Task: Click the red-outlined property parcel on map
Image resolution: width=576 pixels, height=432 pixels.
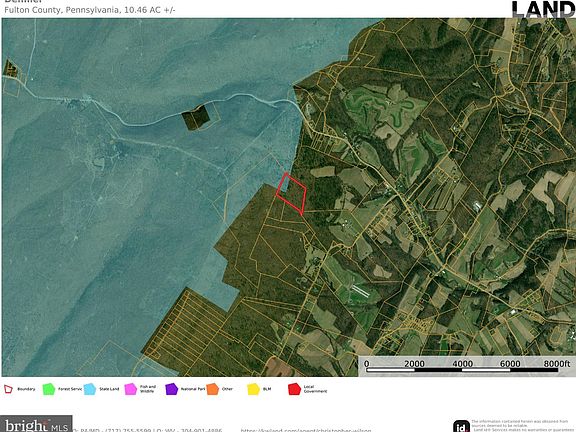Action: pos(291,194)
